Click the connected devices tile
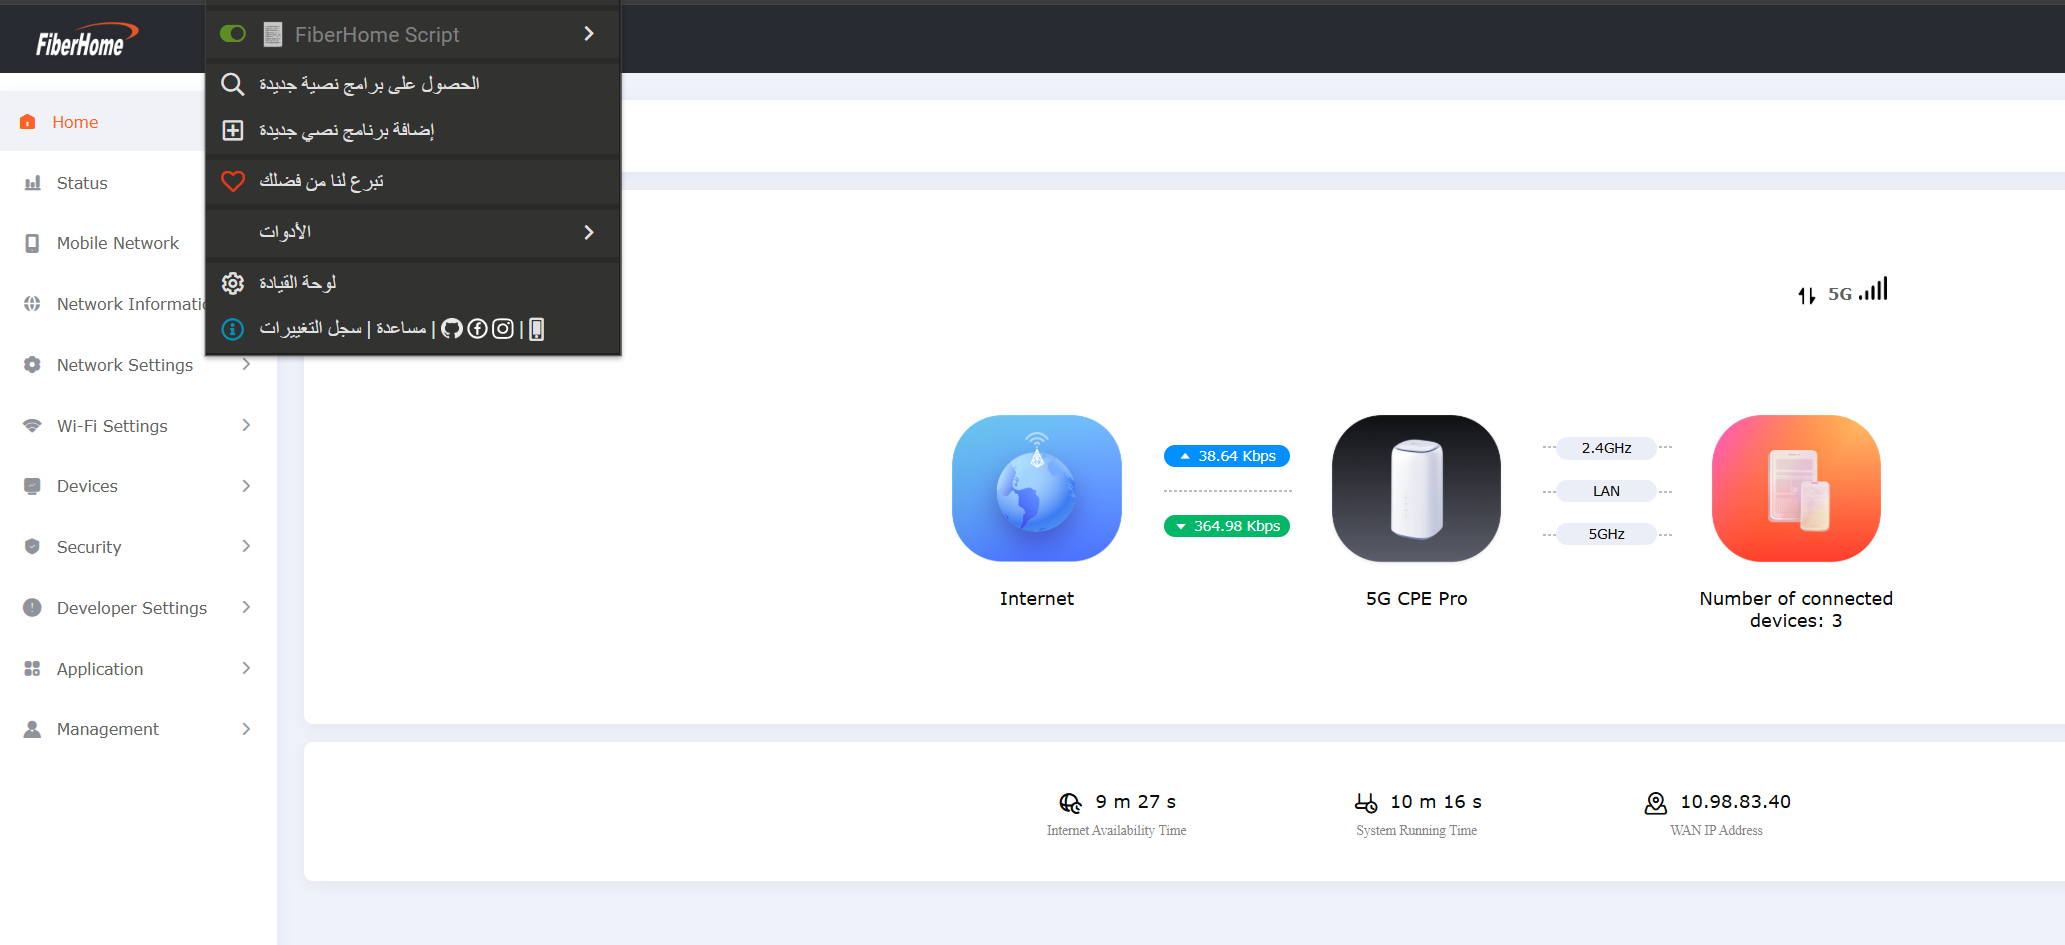This screenshot has height=945, width=2065. pyautogui.click(x=1797, y=488)
